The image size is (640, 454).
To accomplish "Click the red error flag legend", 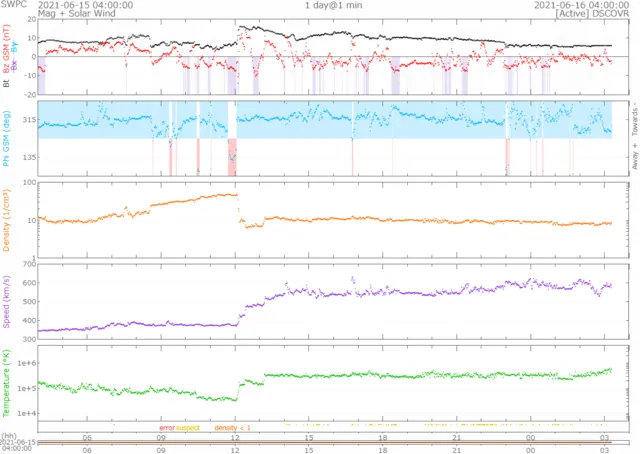I will 166,427.
